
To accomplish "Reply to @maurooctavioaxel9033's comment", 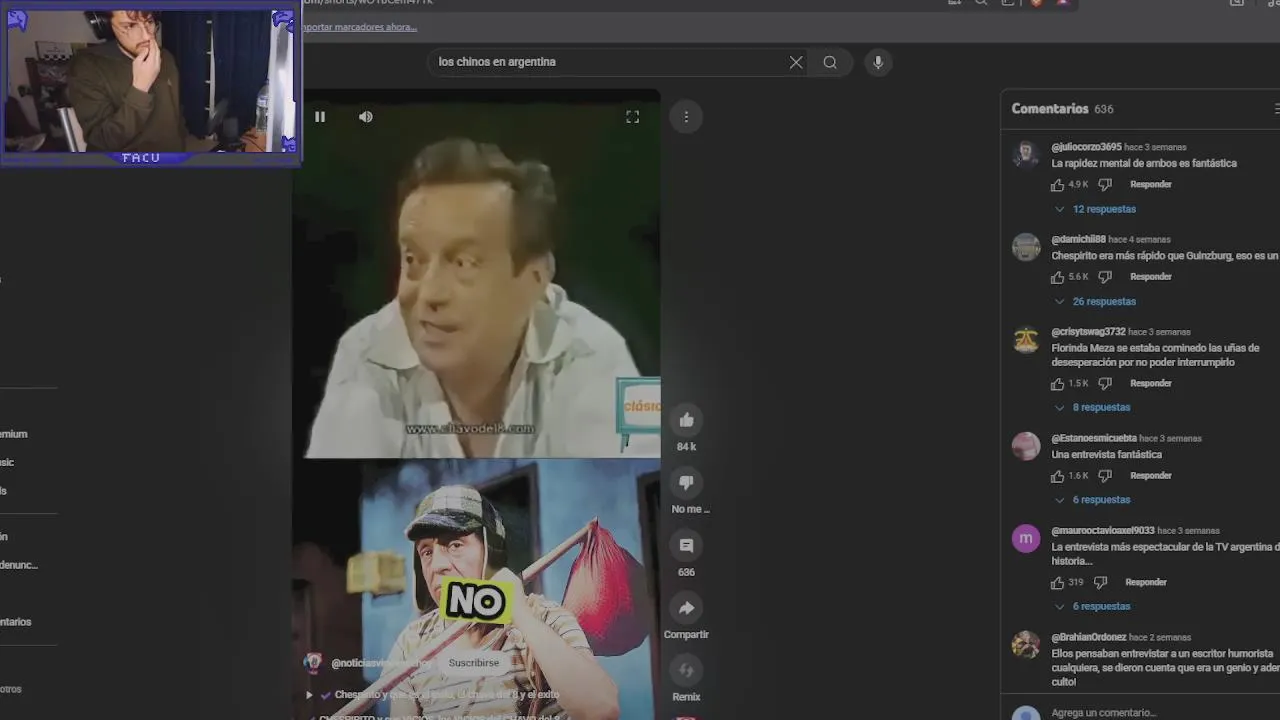I will (x=1146, y=583).
